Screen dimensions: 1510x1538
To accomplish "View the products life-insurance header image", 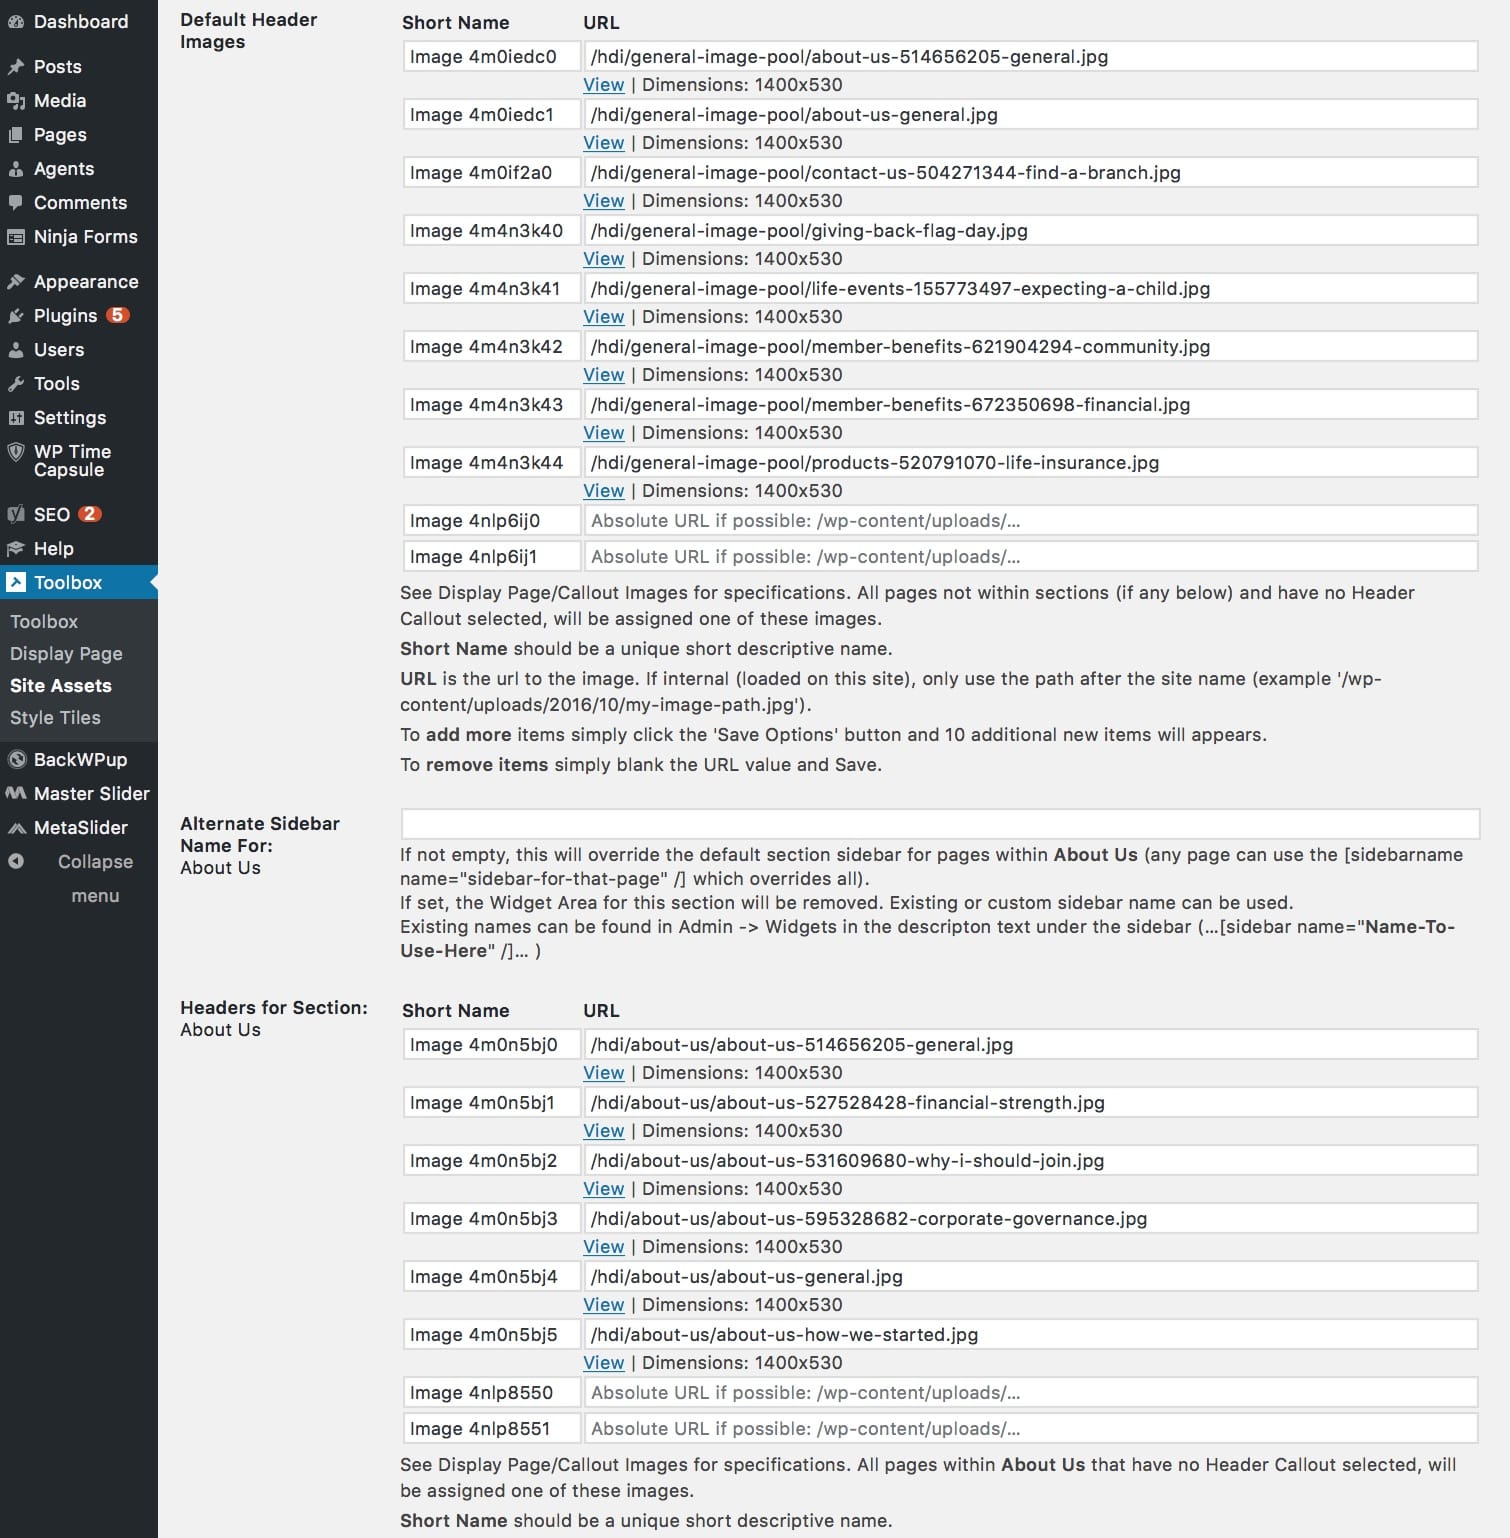I will [x=603, y=491].
